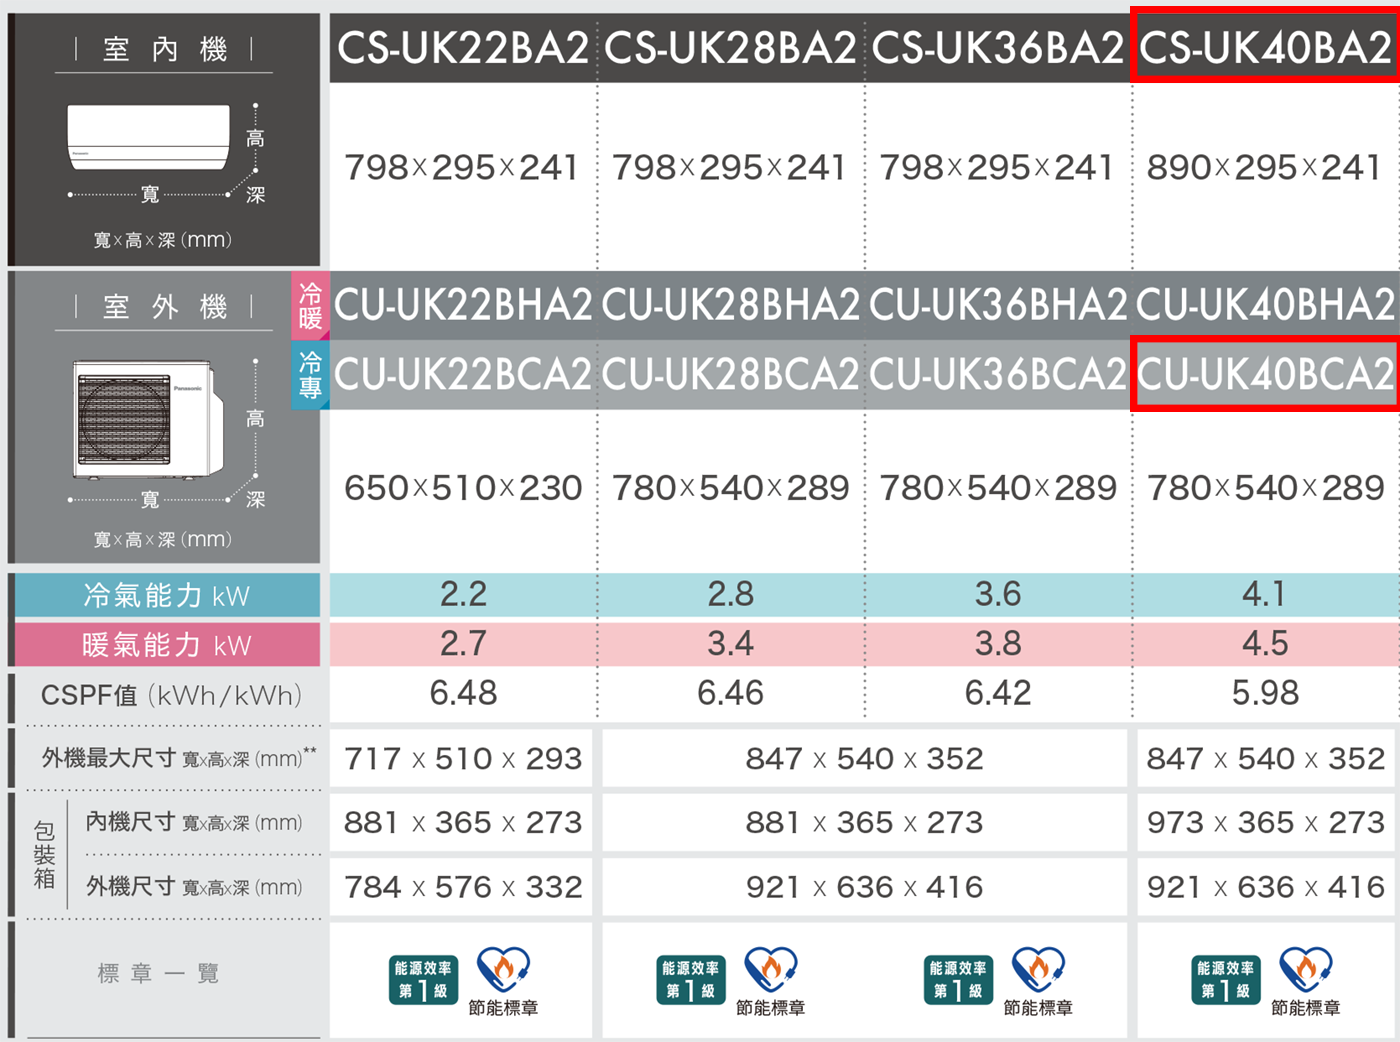Select the highlighted CS-UK40BA2 model header
The height and width of the screenshot is (1042, 1400).
tap(1265, 47)
